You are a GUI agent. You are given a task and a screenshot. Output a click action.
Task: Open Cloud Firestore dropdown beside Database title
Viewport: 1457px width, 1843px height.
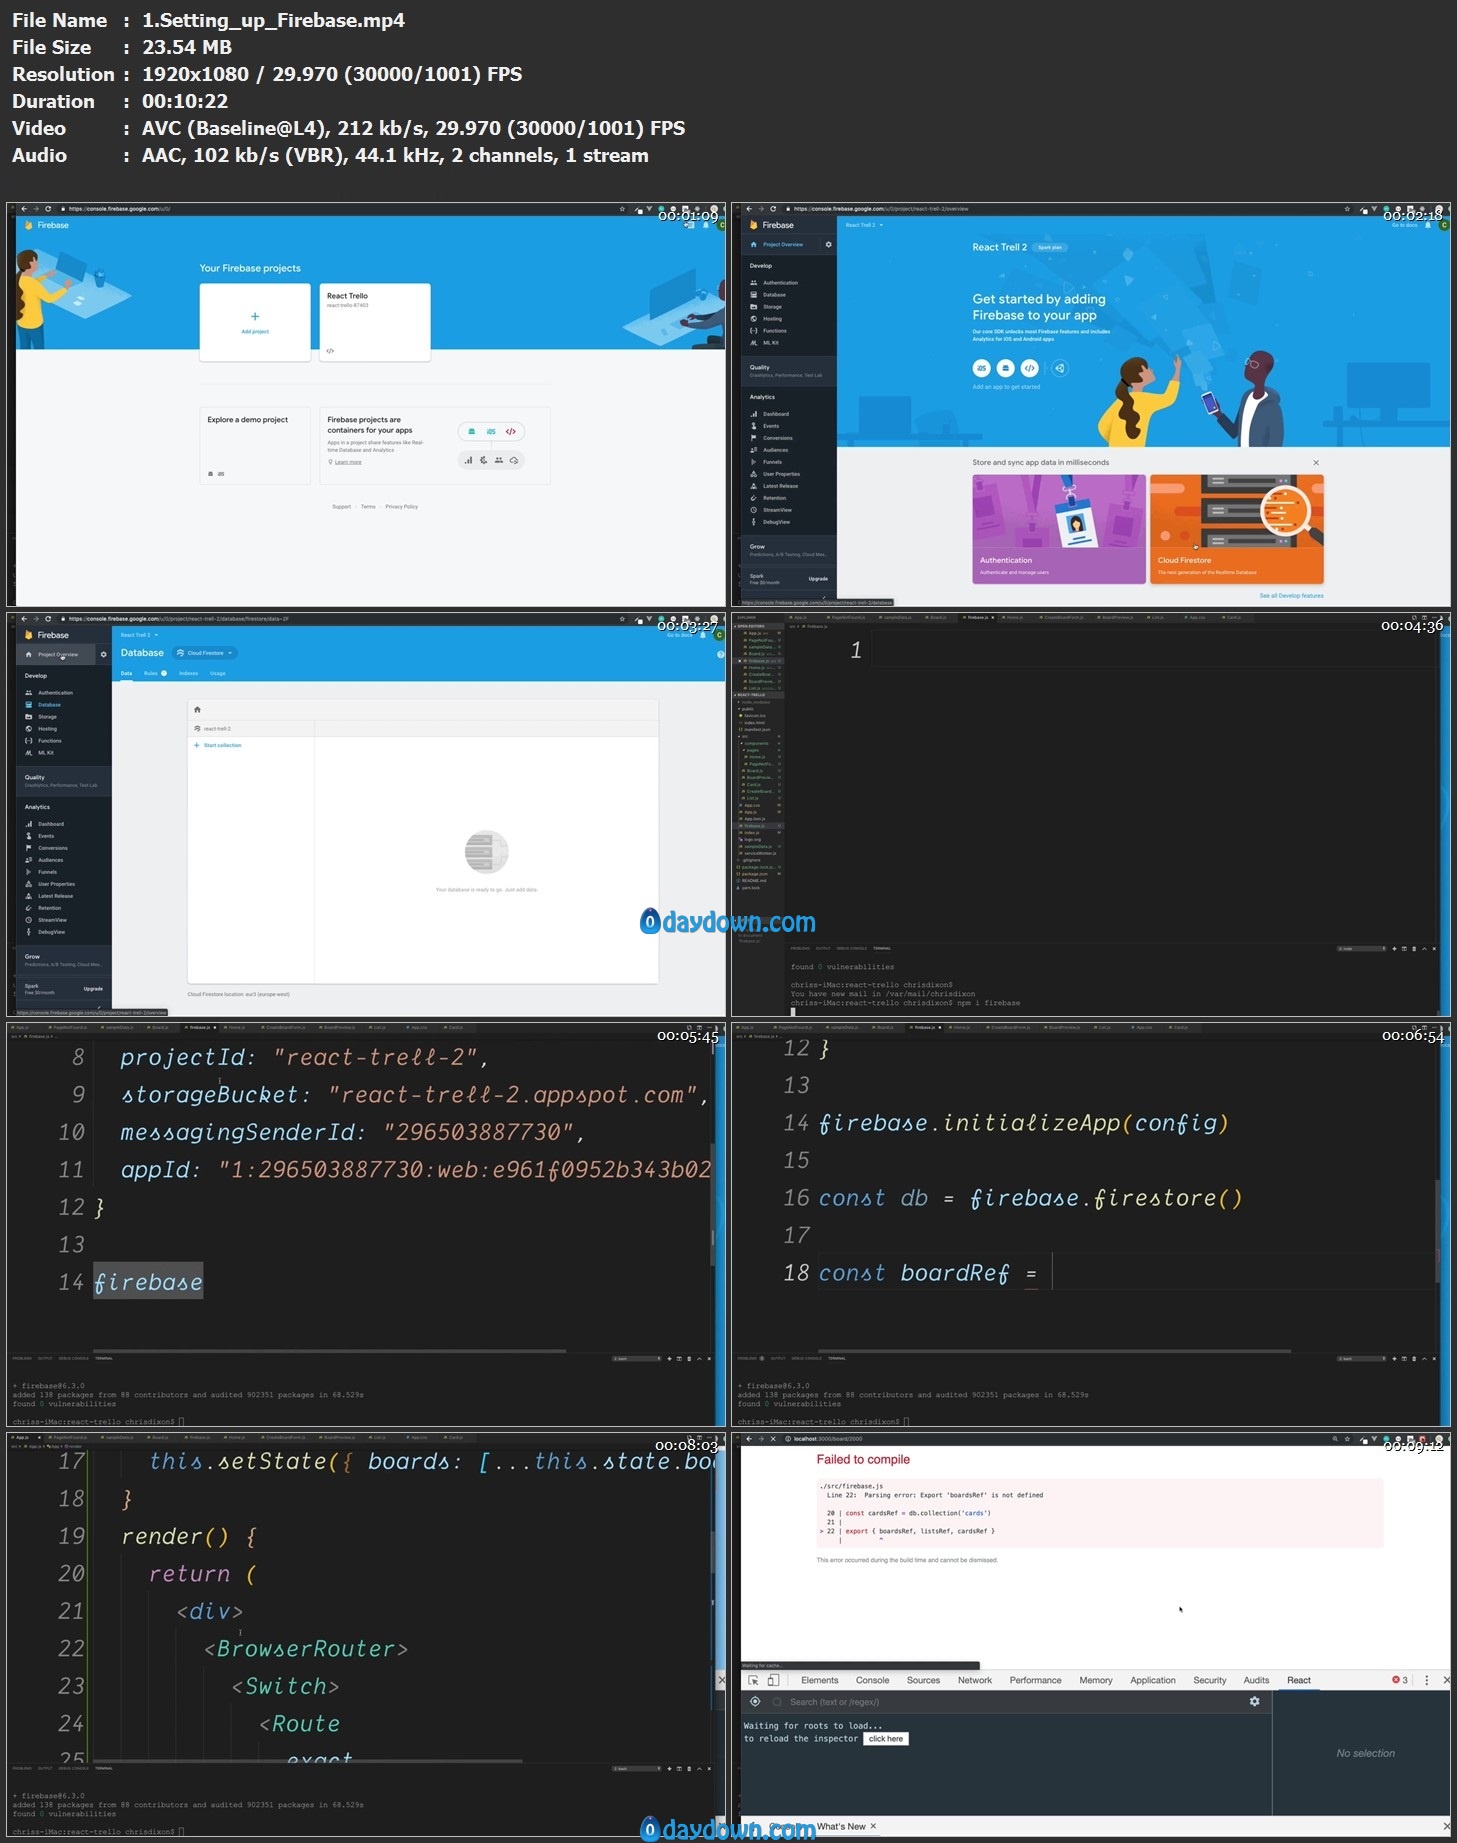(x=204, y=653)
